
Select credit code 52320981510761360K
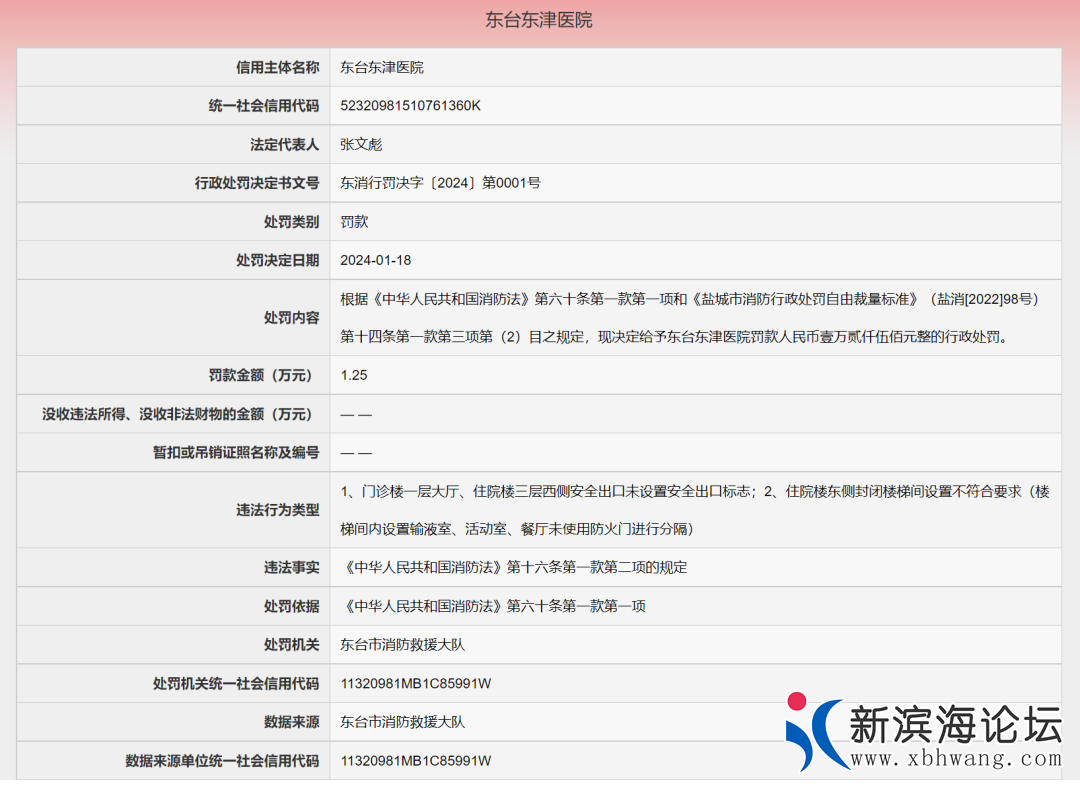point(410,106)
